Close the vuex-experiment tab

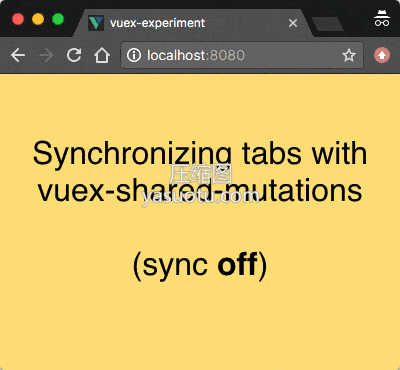[293, 23]
